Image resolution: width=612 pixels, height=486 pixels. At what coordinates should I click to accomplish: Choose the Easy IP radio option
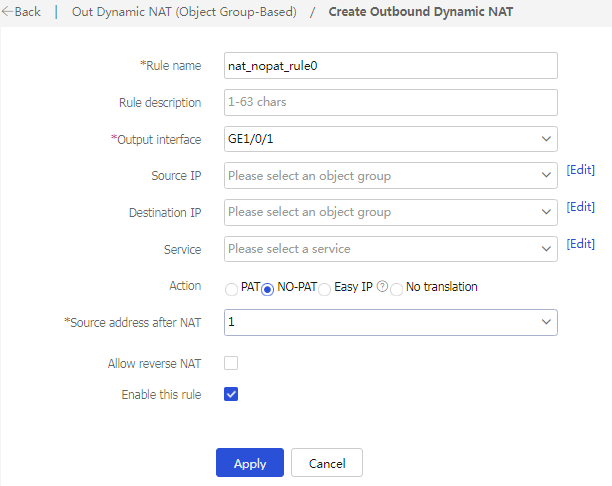point(324,289)
